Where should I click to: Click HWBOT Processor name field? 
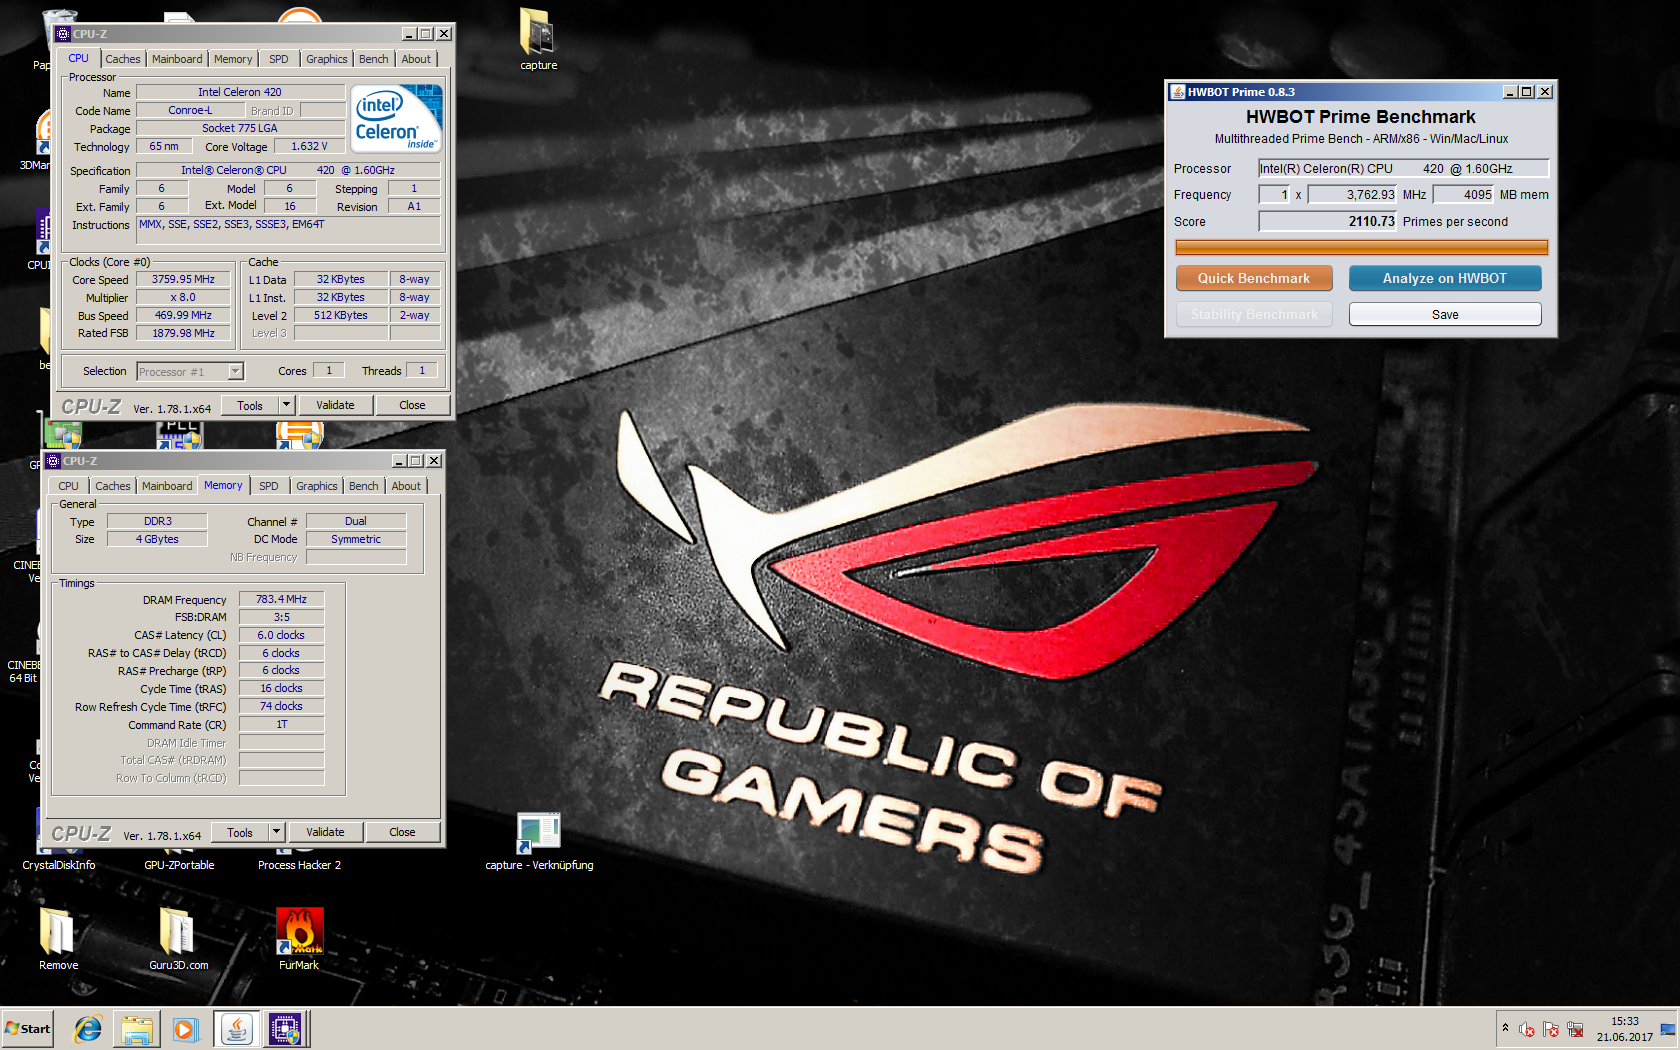coord(1403,168)
